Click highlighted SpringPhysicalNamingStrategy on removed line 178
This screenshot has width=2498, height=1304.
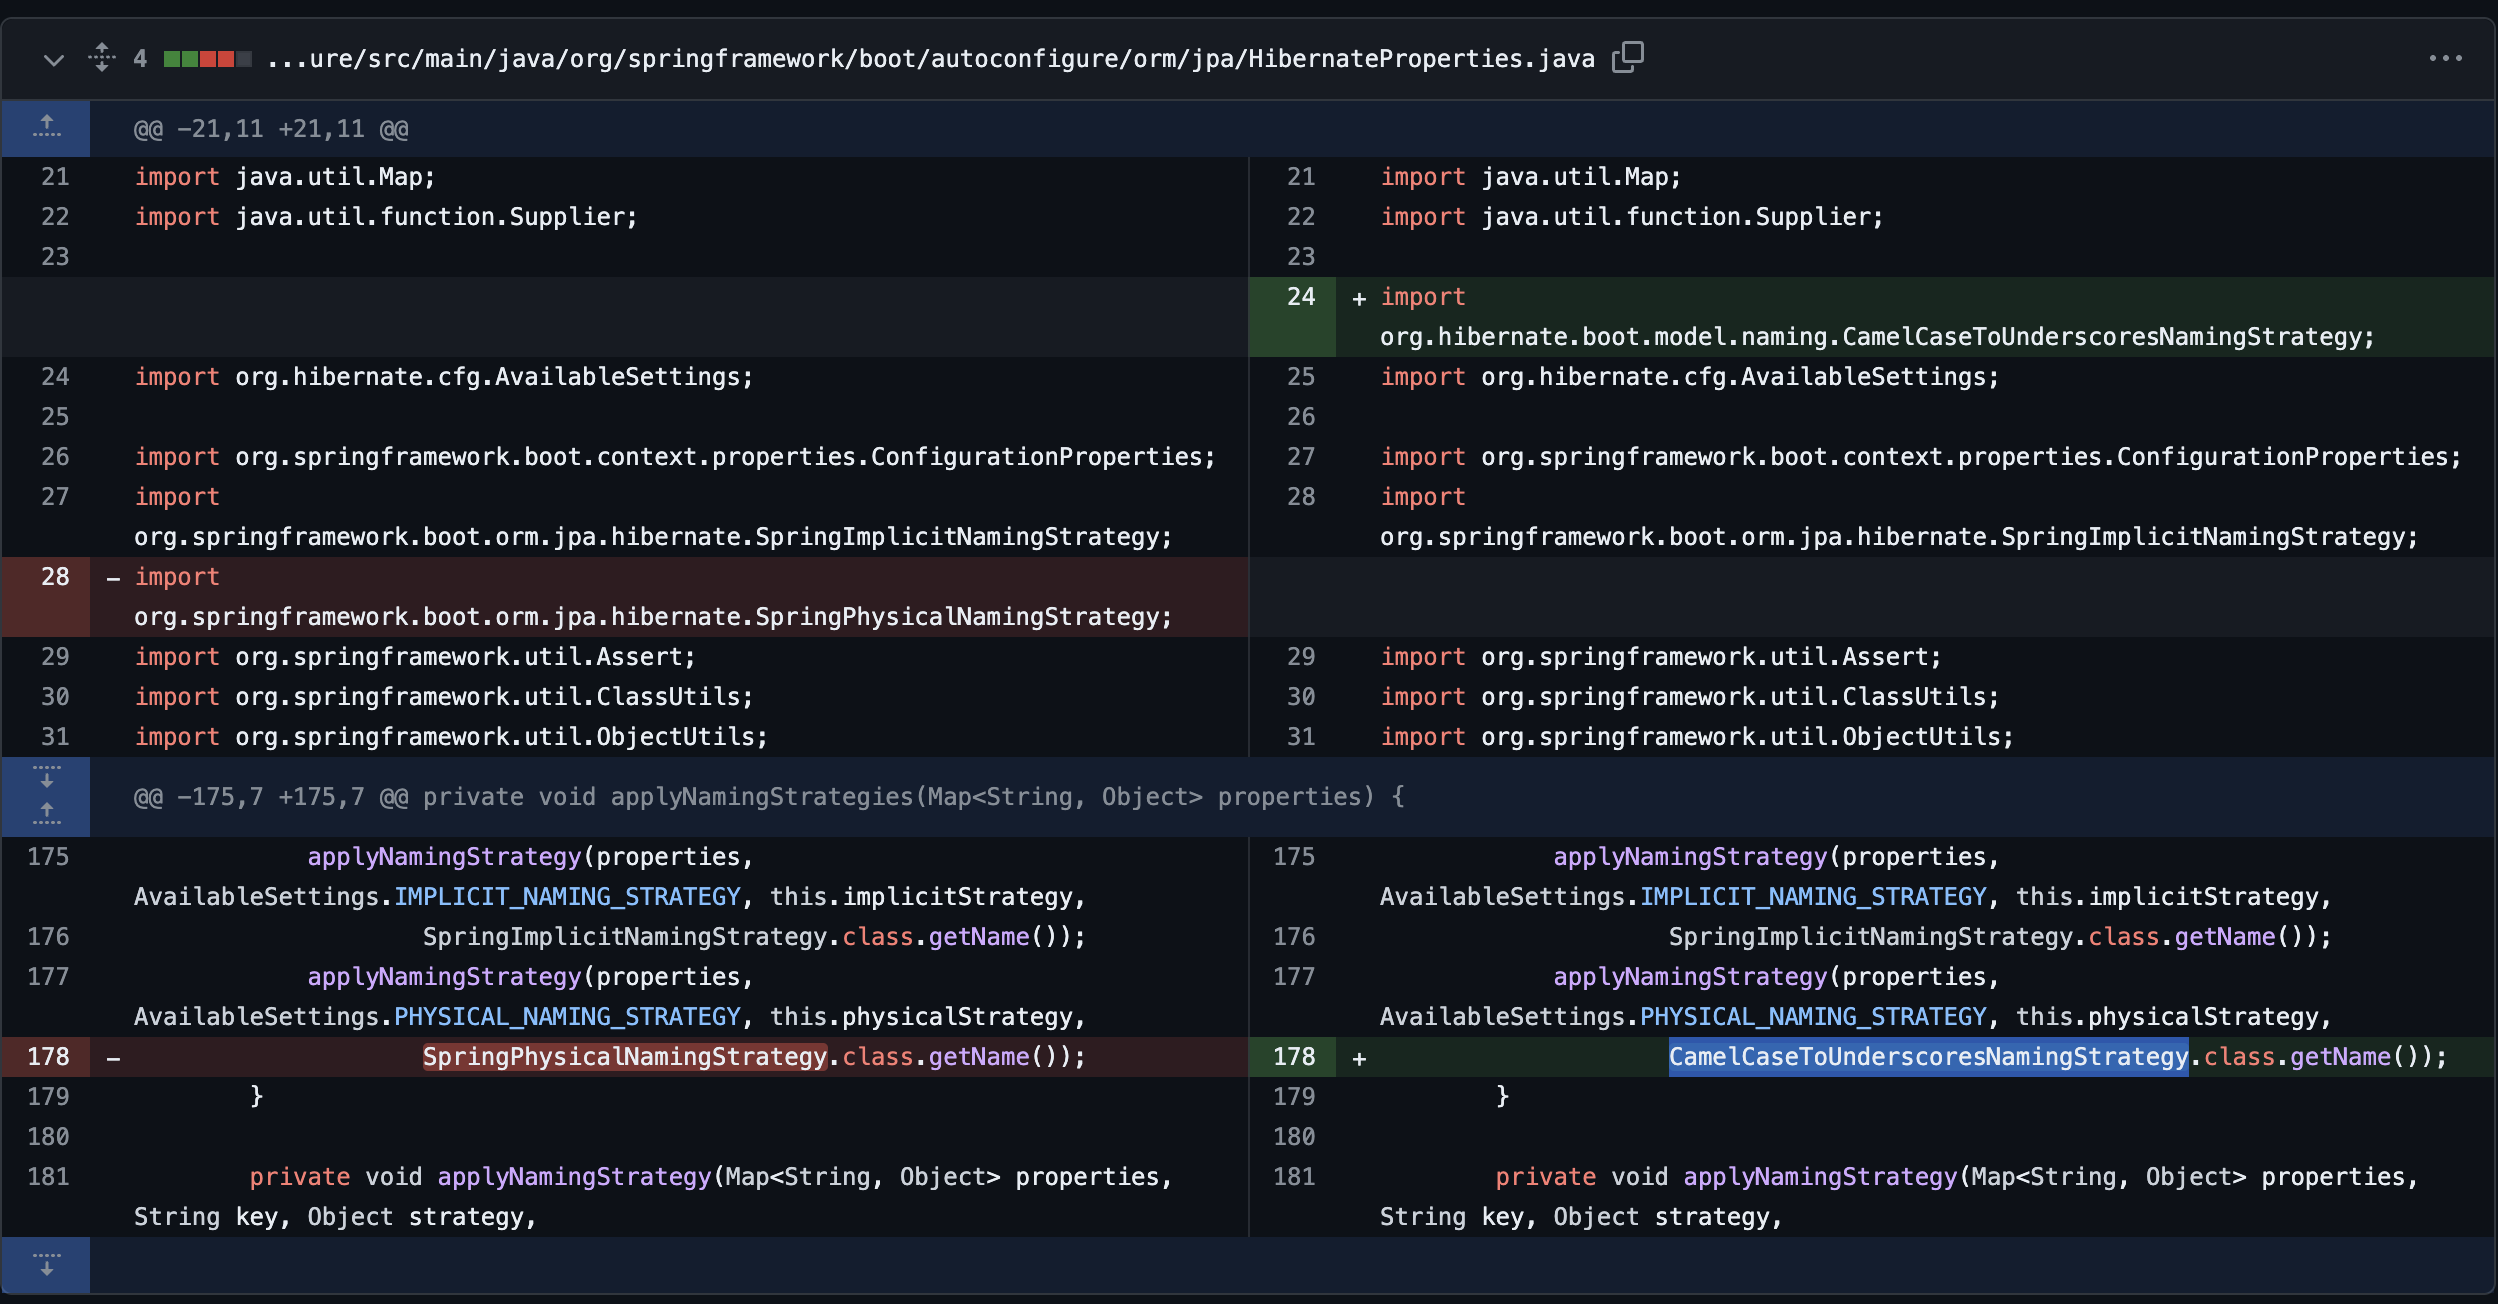point(625,1057)
